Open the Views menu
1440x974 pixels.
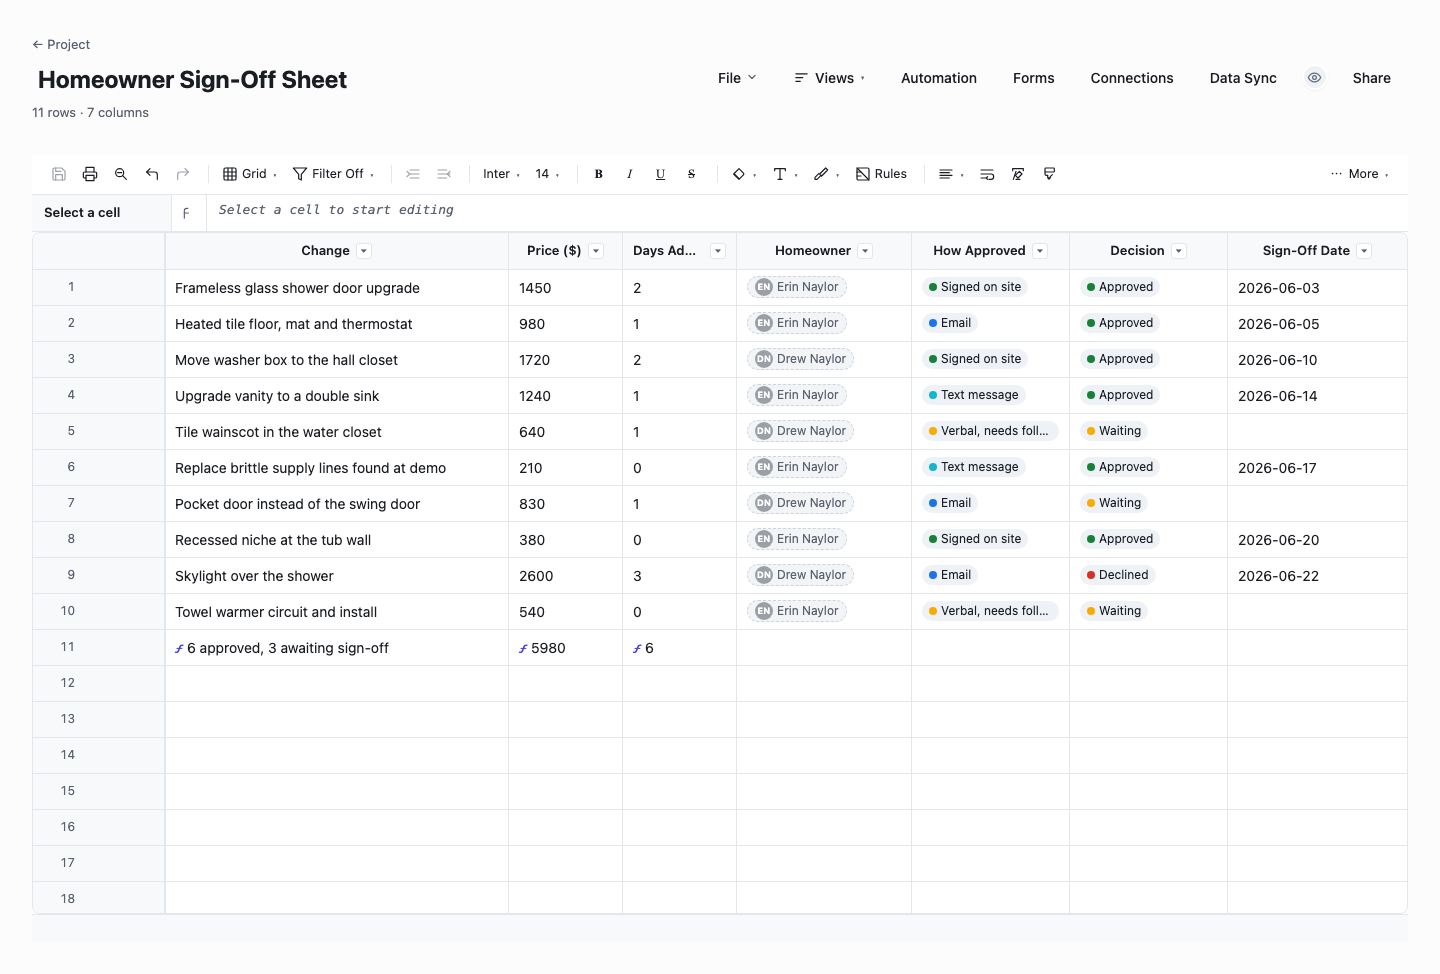point(830,78)
